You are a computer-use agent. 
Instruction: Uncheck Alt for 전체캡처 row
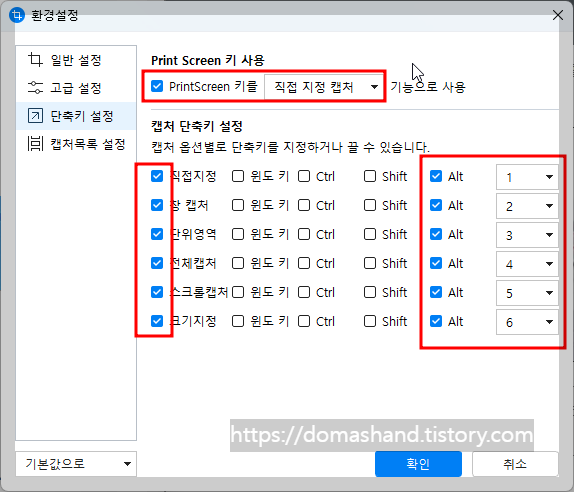pyautogui.click(x=436, y=263)
